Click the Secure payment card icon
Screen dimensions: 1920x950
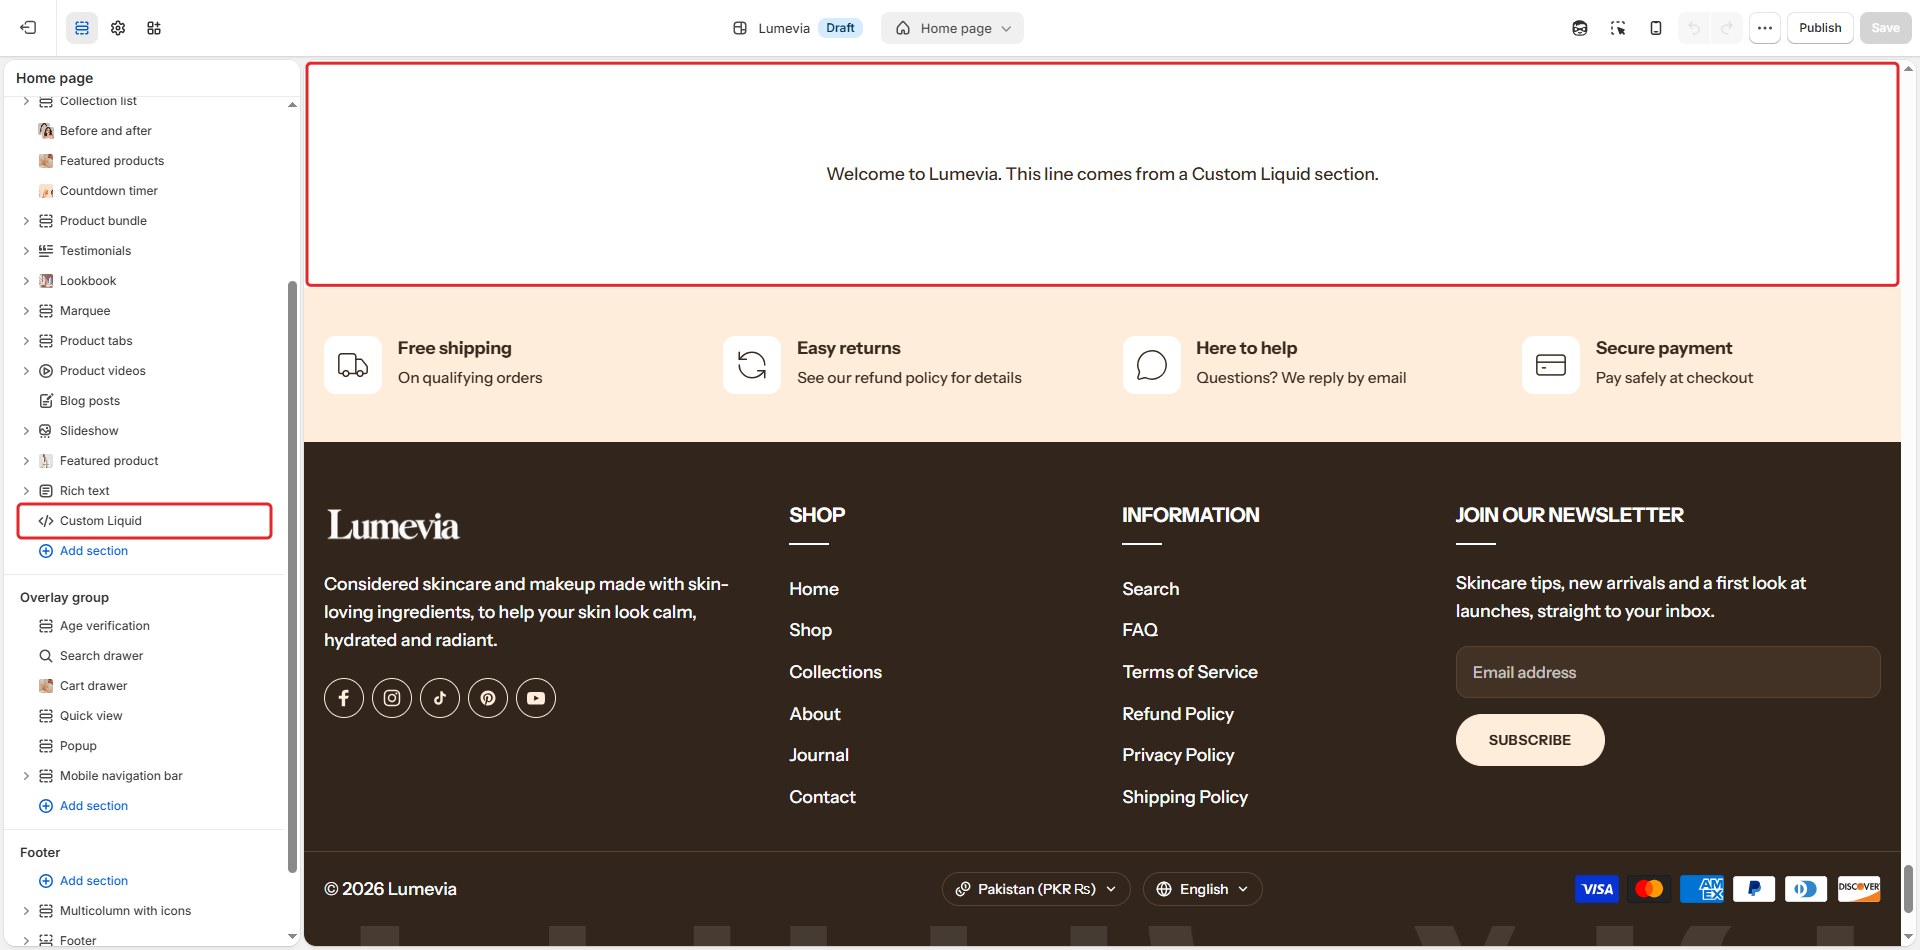[1551, 365]
